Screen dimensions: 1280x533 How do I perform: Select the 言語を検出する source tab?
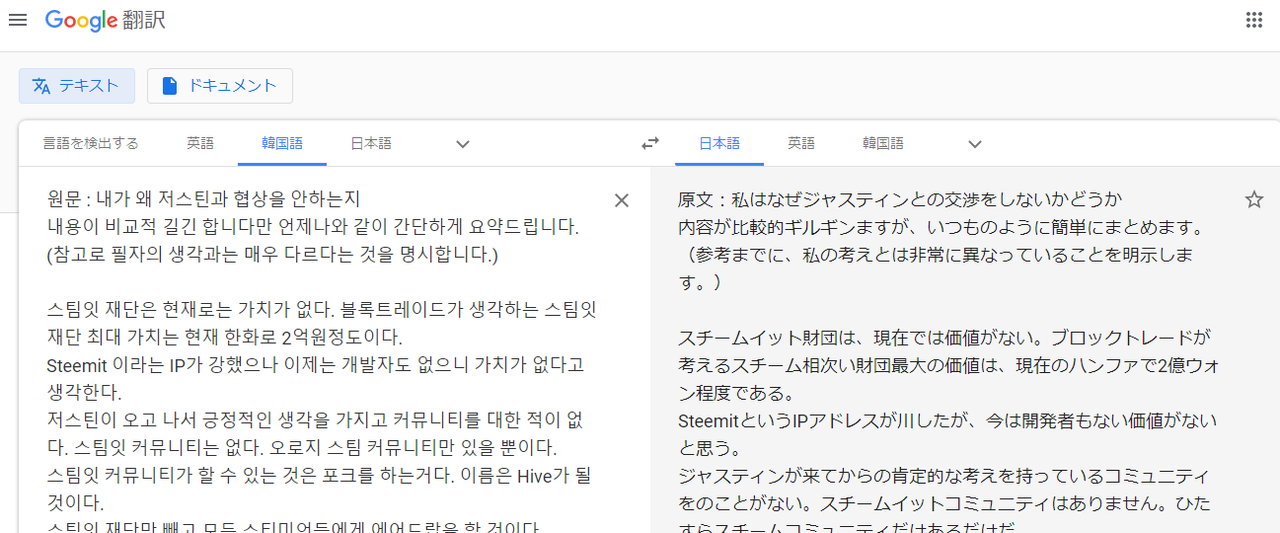coord(90,143)
